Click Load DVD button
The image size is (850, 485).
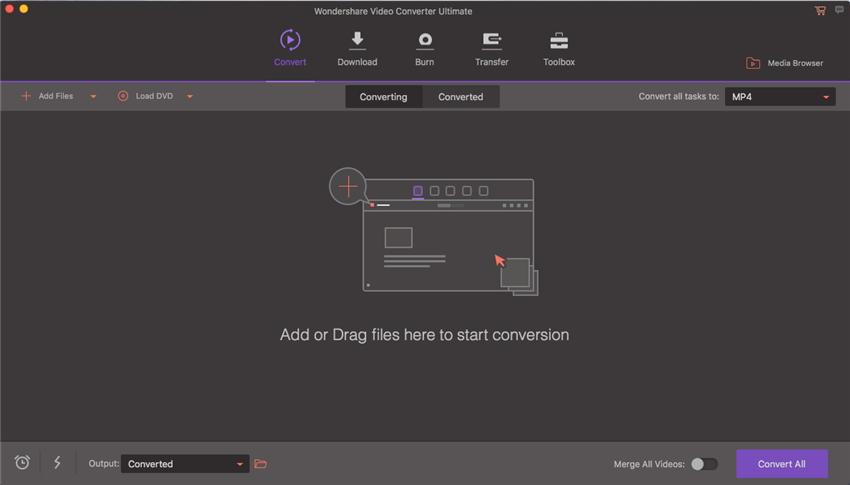click(x=145, y=96)
